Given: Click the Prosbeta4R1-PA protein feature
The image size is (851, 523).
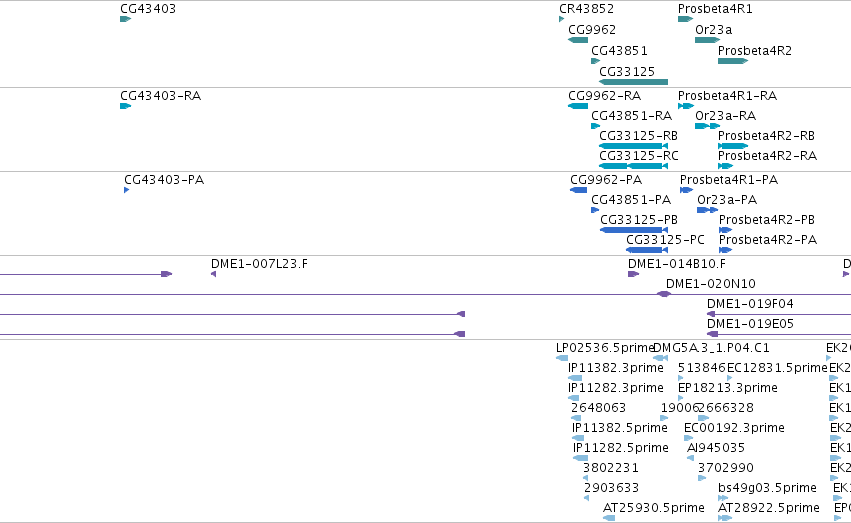Looking at the screenshot, I should click(x=687, y=190).
